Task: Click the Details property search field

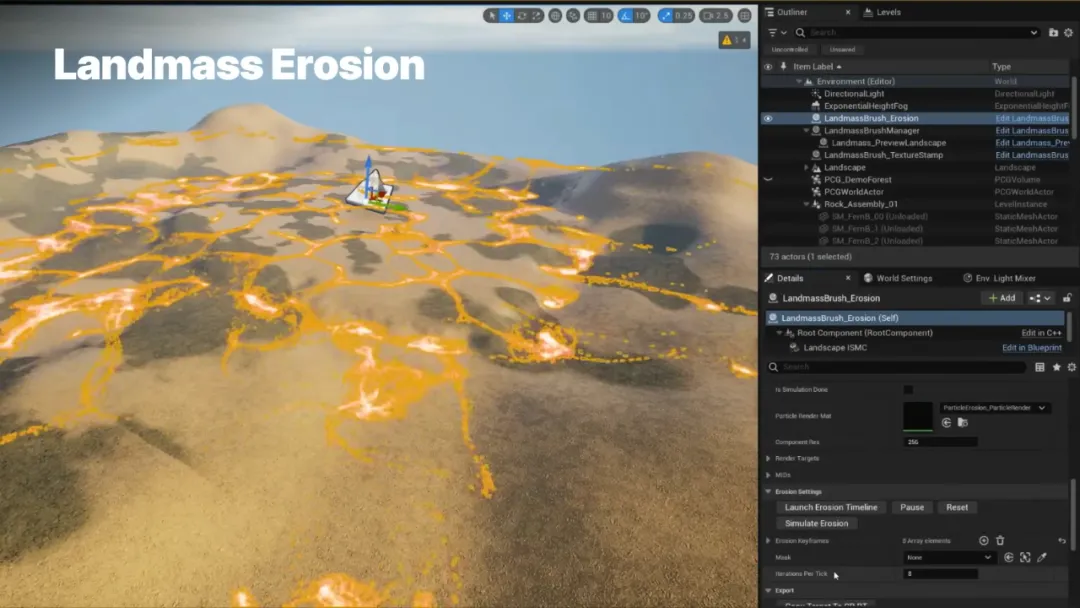Action: [x=897, y=367]
